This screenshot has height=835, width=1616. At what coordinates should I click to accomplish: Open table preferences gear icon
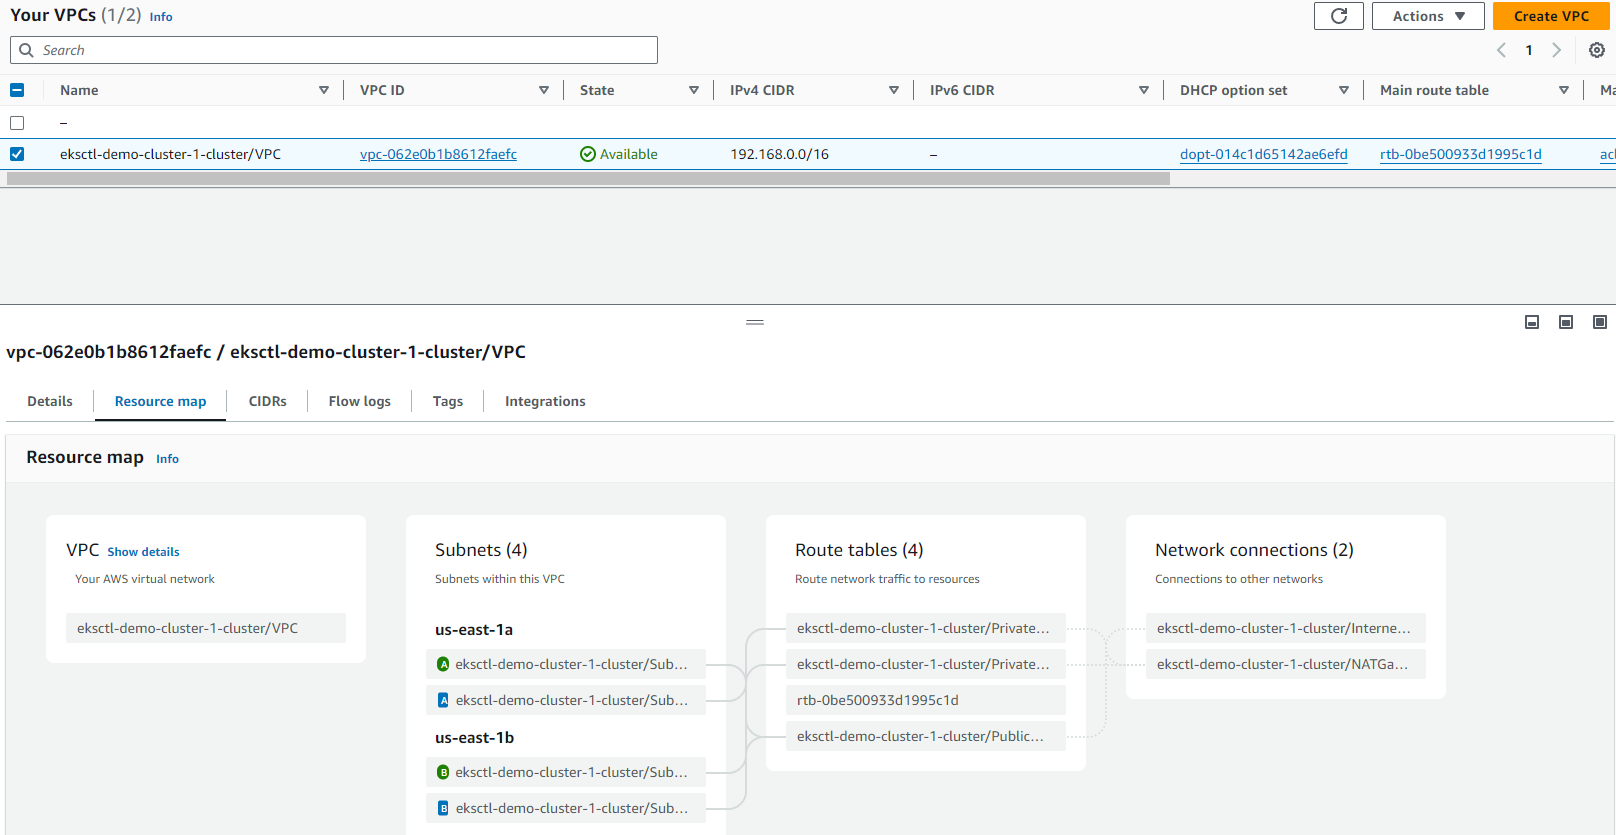1597,50
